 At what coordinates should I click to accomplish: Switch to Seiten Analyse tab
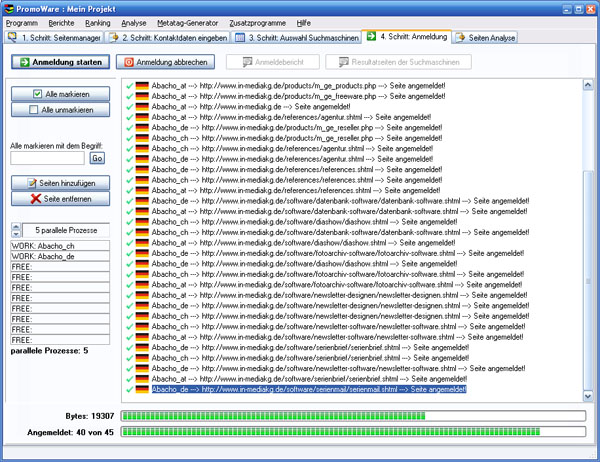click(485, 38)
